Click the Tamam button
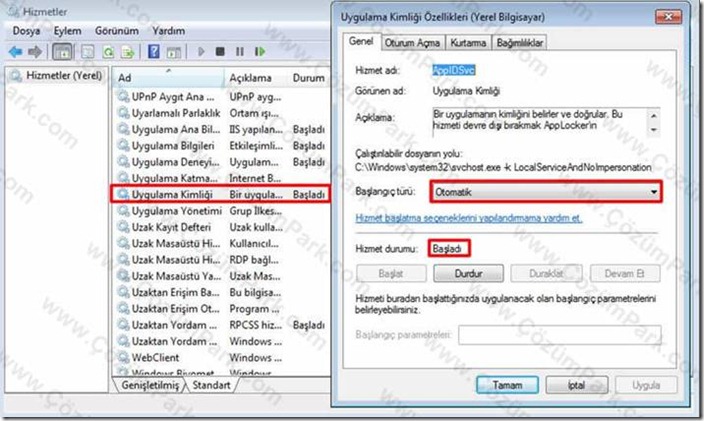The width and height of the screenshot is (704, 421). 507,385
